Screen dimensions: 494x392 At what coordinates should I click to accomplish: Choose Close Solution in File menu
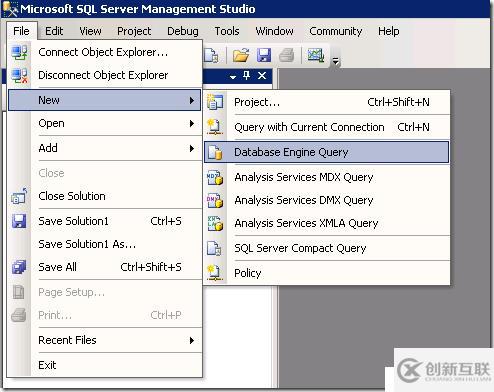[105, 196]
